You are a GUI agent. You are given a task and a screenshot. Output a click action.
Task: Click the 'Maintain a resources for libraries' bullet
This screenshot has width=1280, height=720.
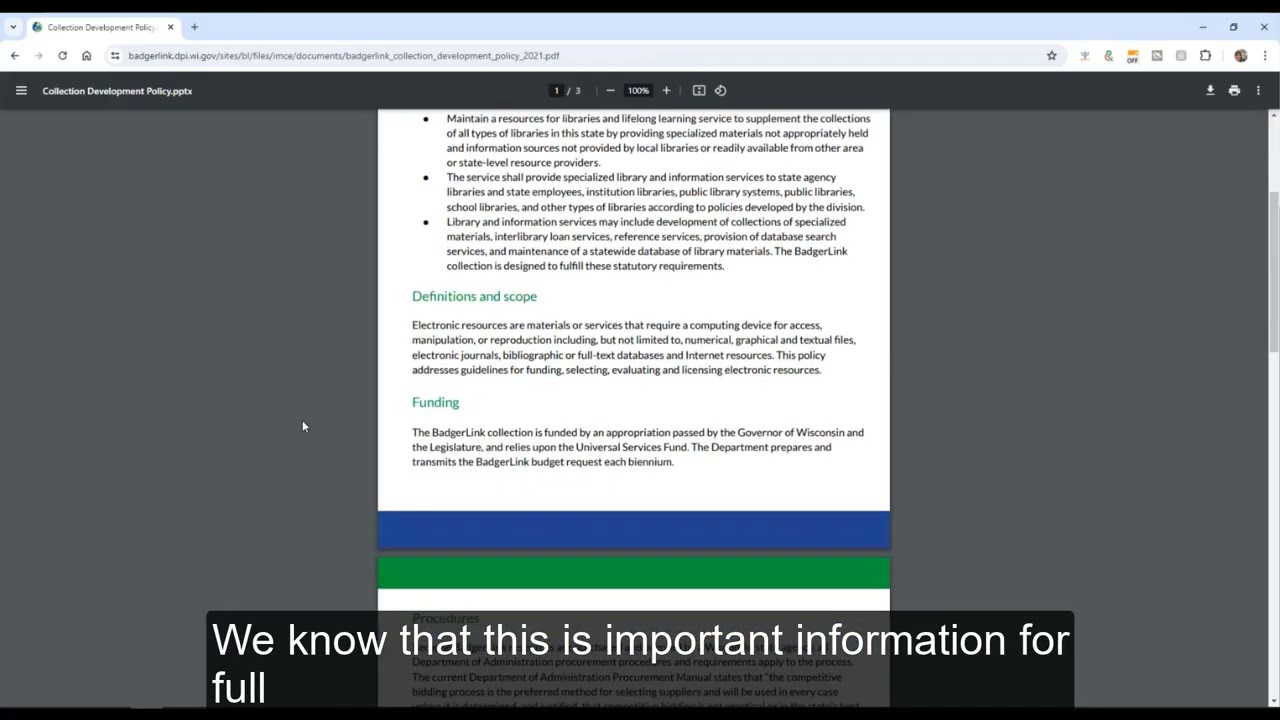[658, 140]
